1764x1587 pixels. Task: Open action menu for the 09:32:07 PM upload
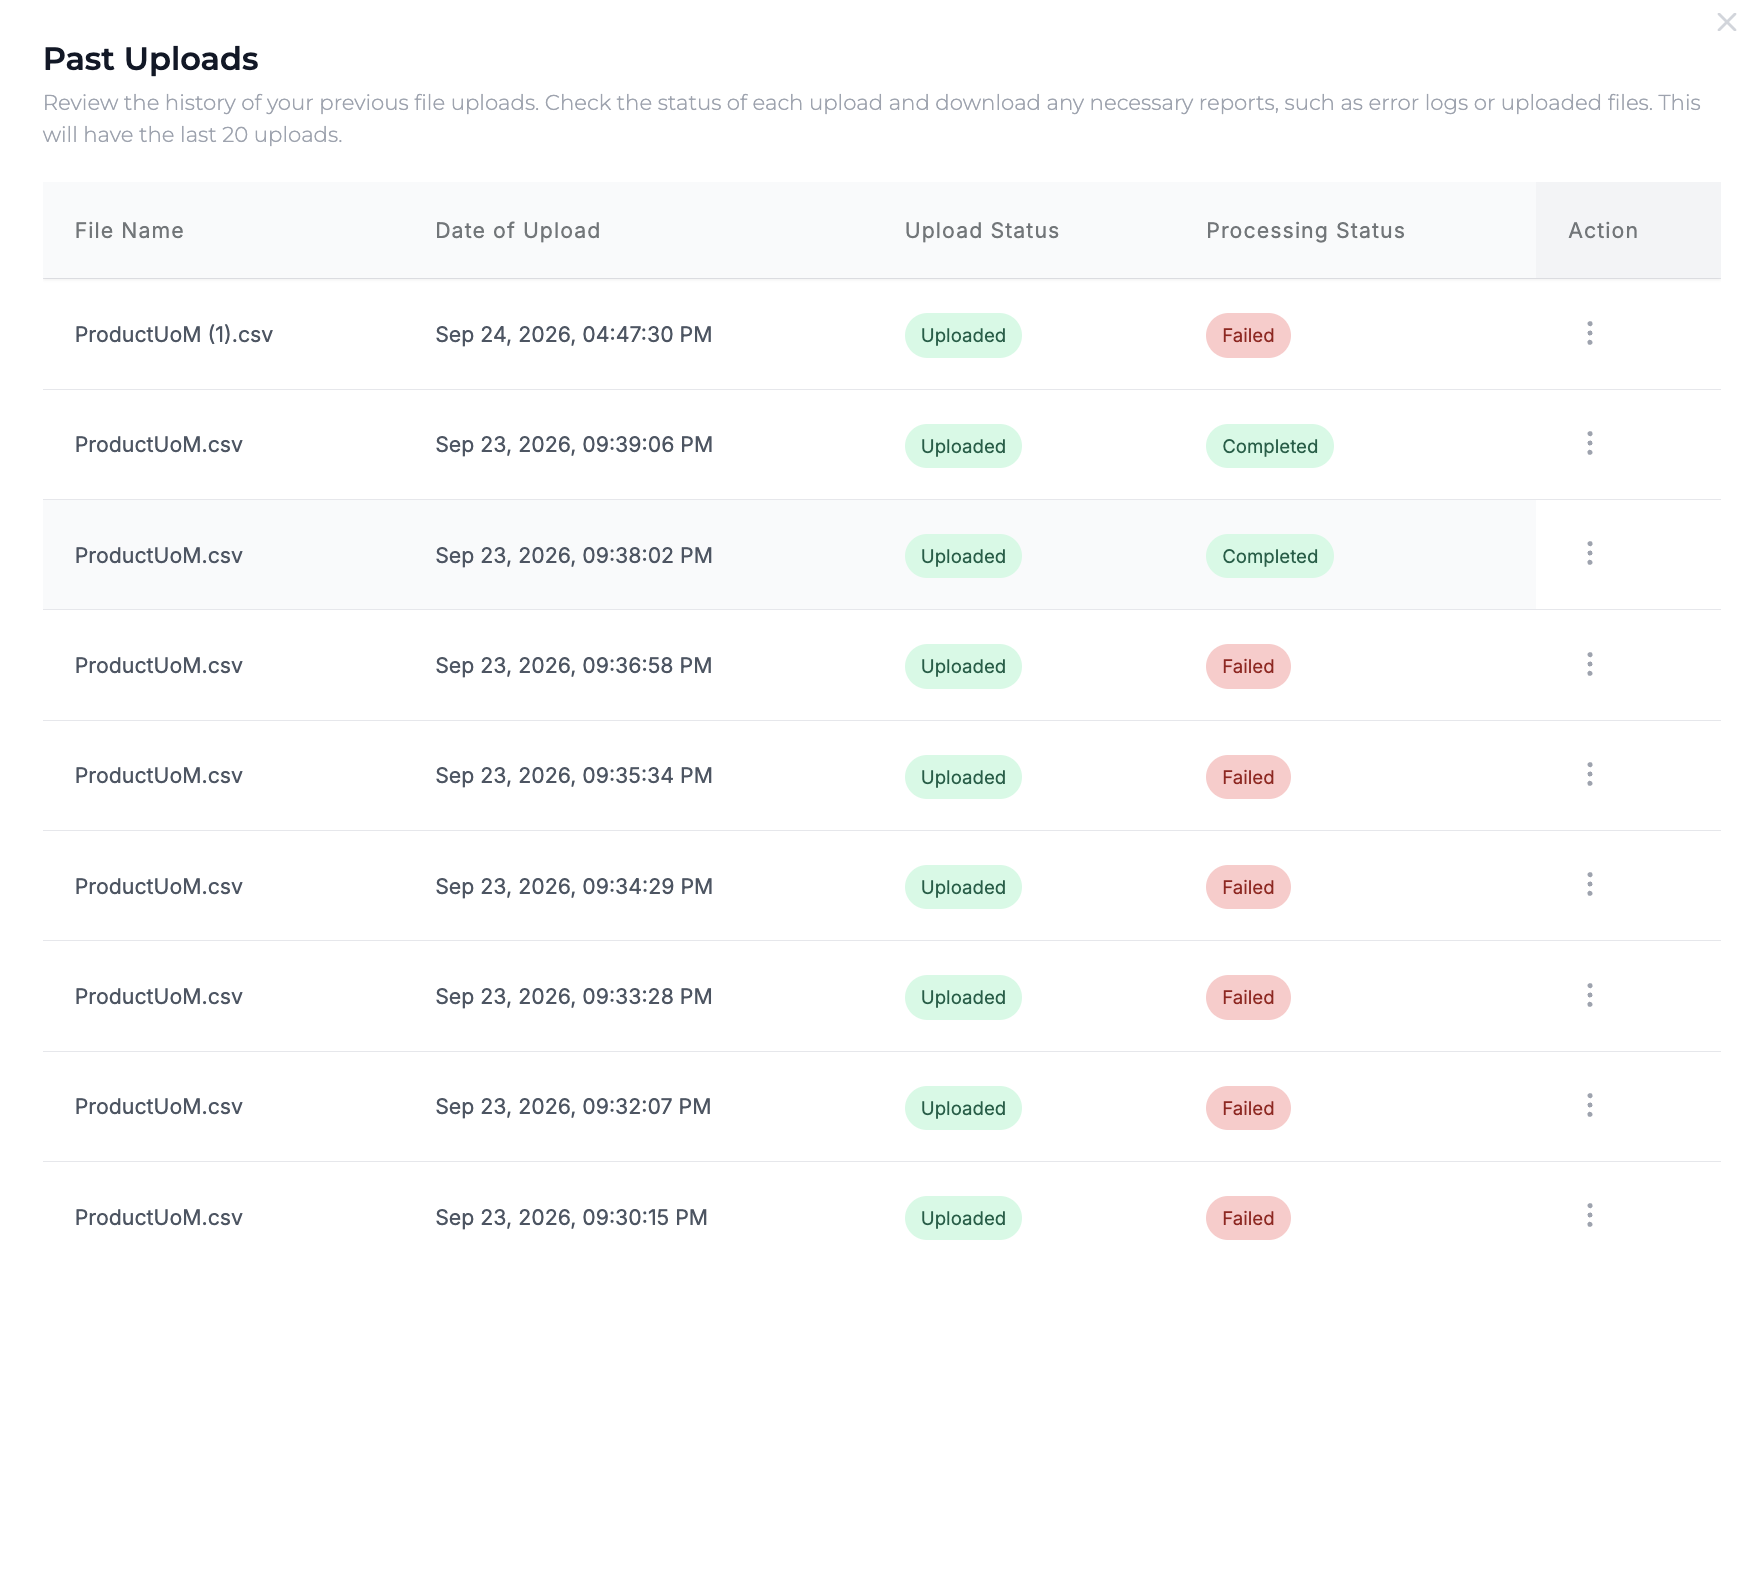1589,1105
